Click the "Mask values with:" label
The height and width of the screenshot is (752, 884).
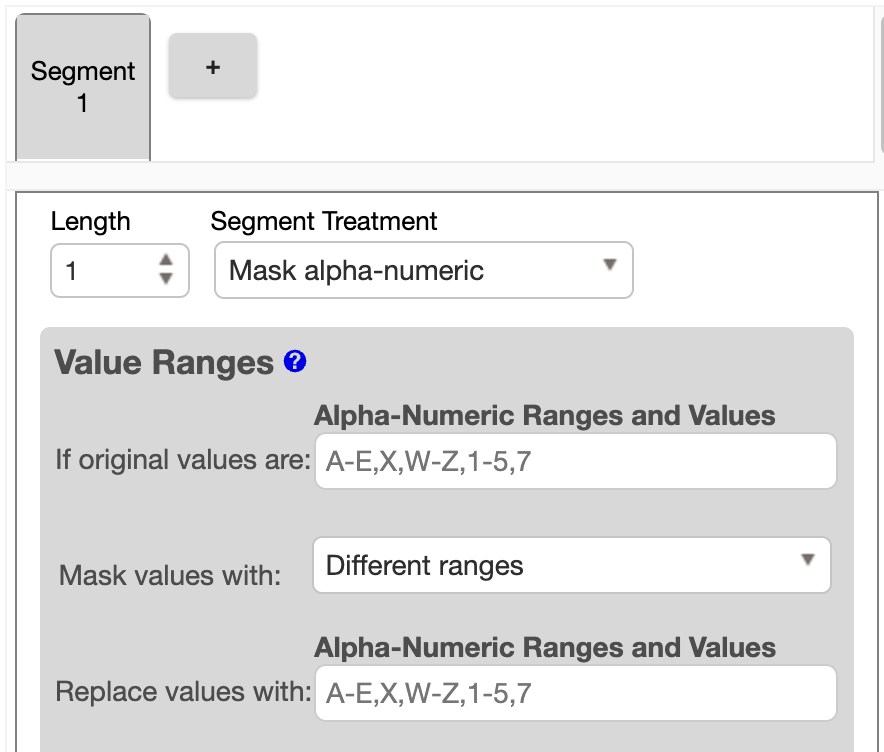[170, 576]
